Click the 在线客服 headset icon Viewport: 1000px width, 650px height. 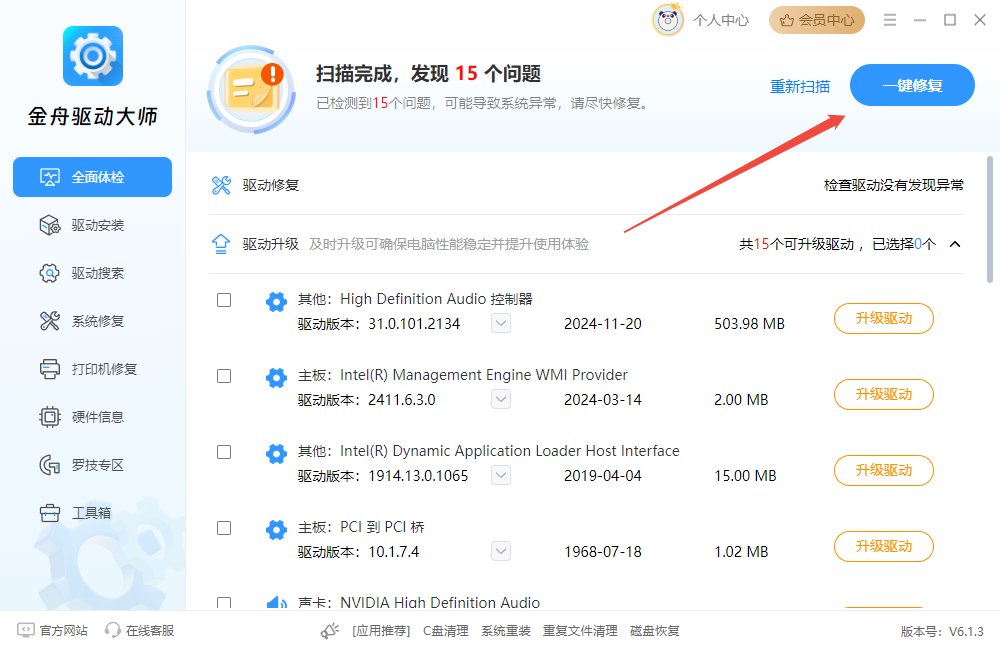click(x=113, y=631)
